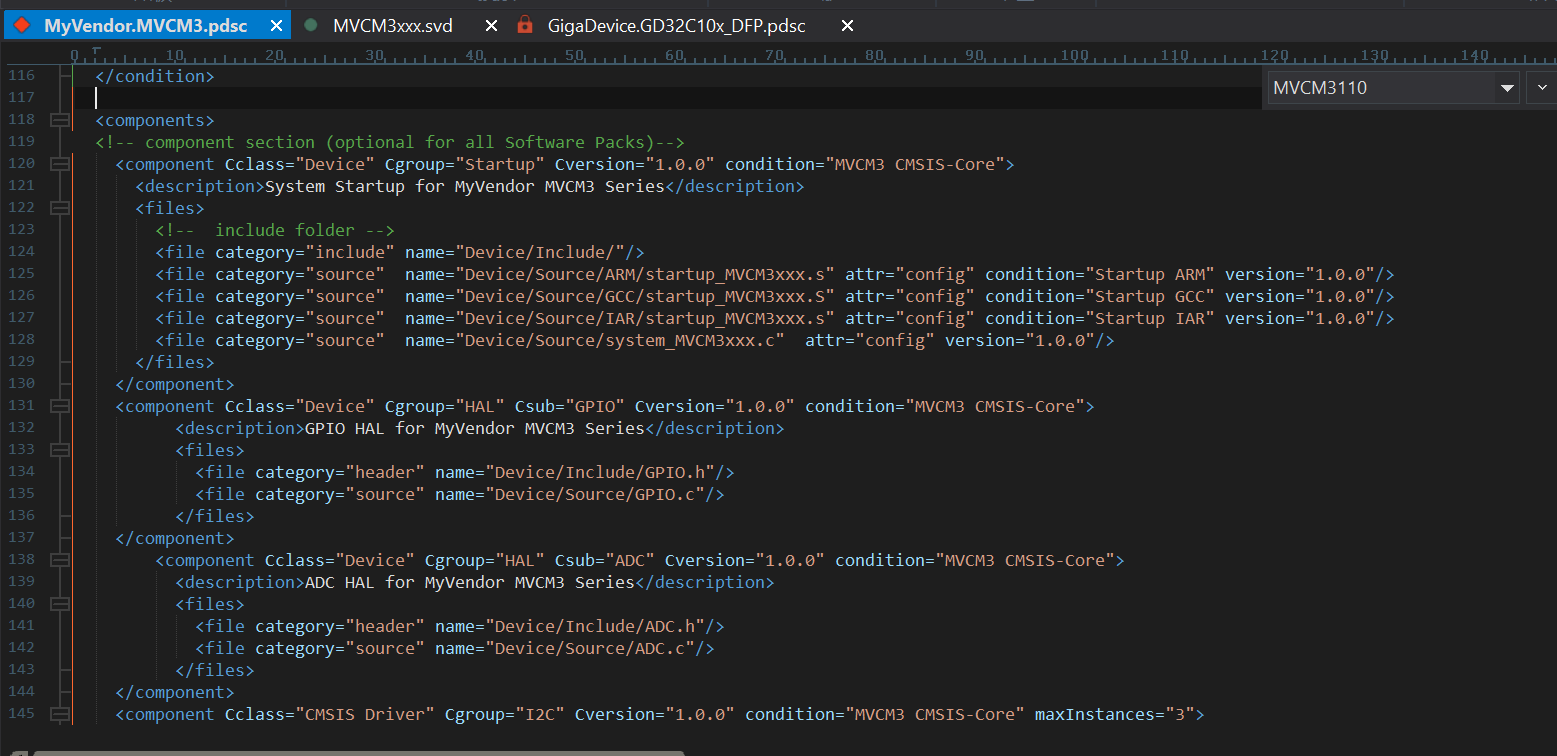
Task: Open the MVCM3110 dropdown arrow
Action: click(x=1507, y=88)
